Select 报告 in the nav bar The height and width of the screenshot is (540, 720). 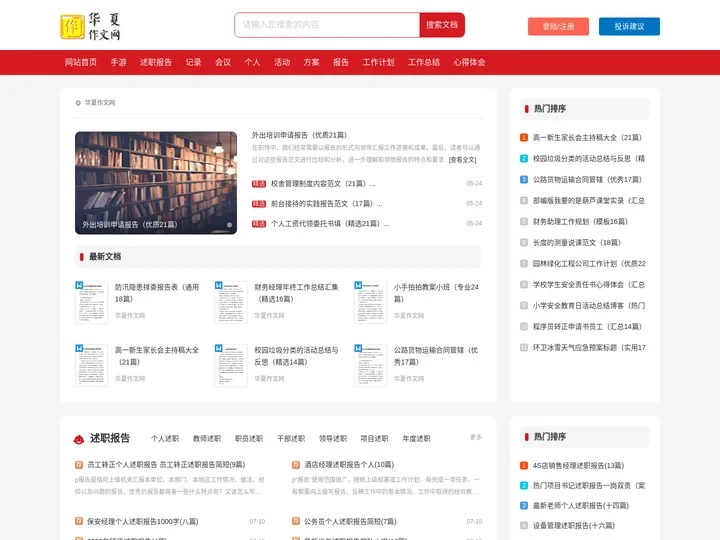pos(341,62)
